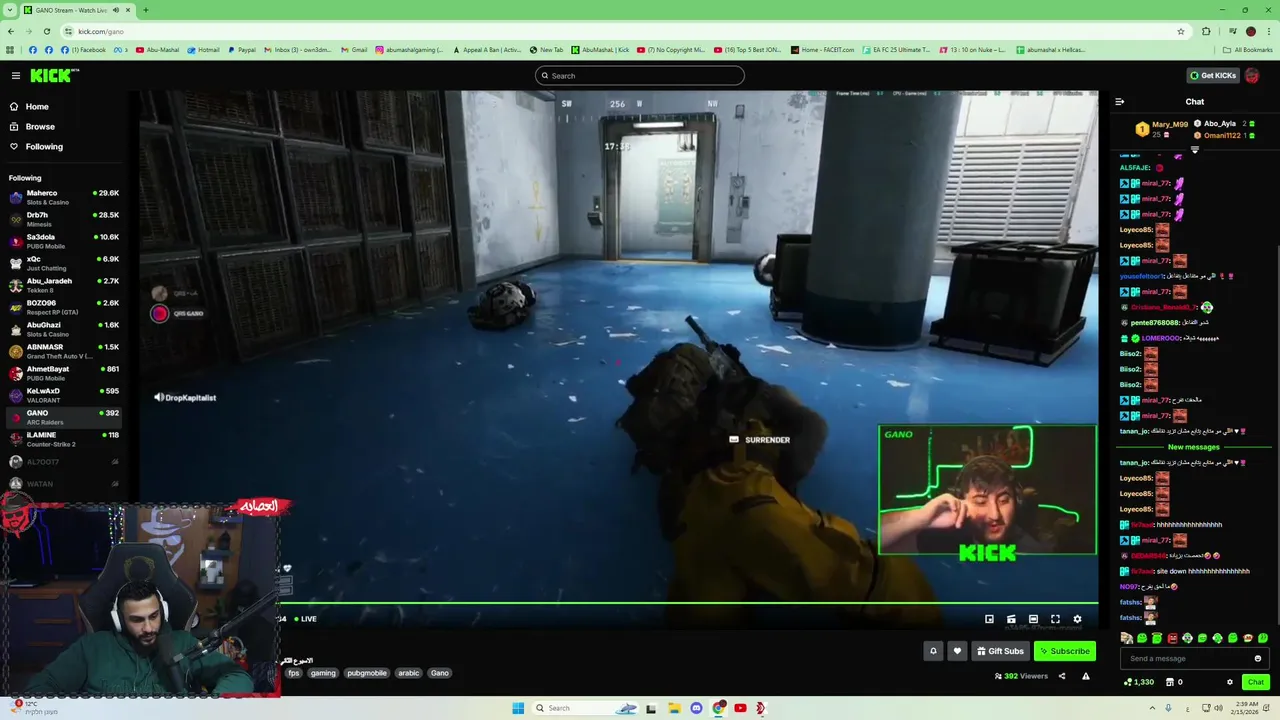
Task: Open emoji picker in message box
Action: [x=1258, y=659]
